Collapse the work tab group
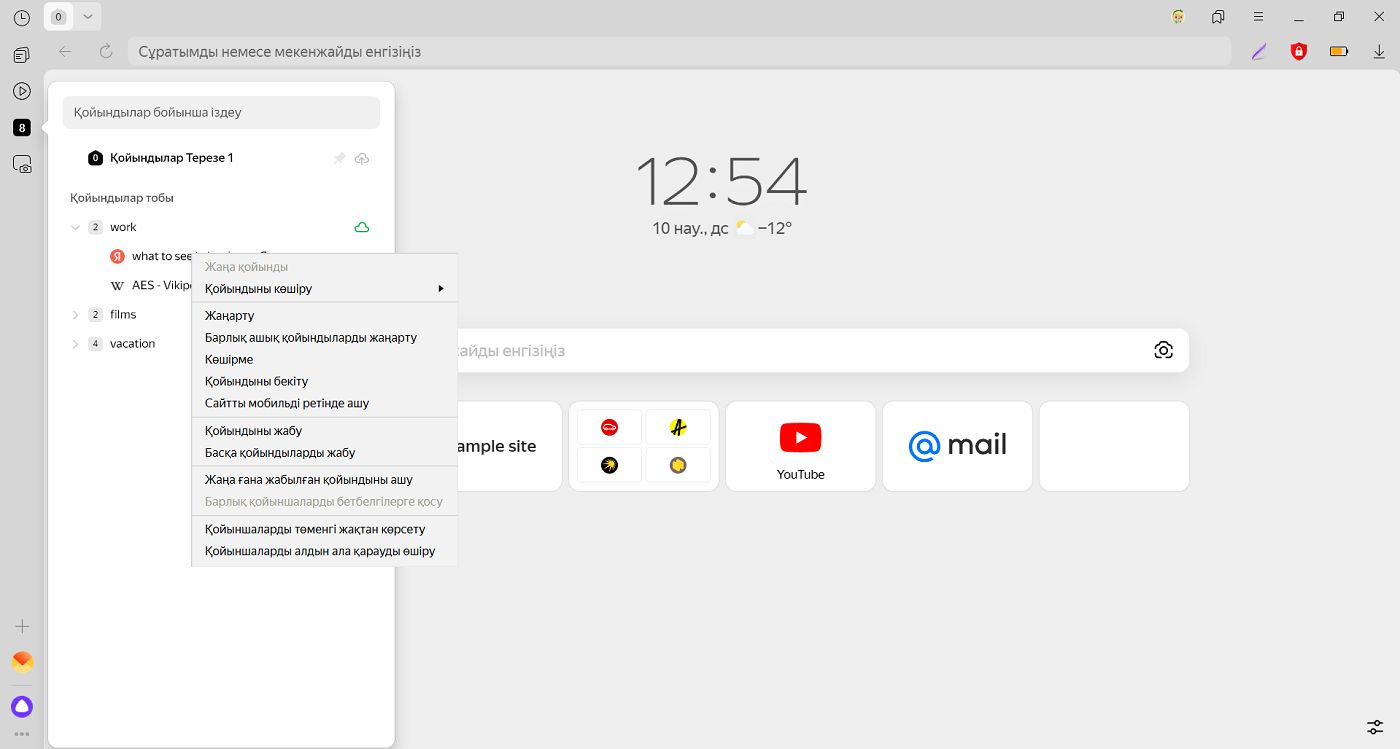 75,228
